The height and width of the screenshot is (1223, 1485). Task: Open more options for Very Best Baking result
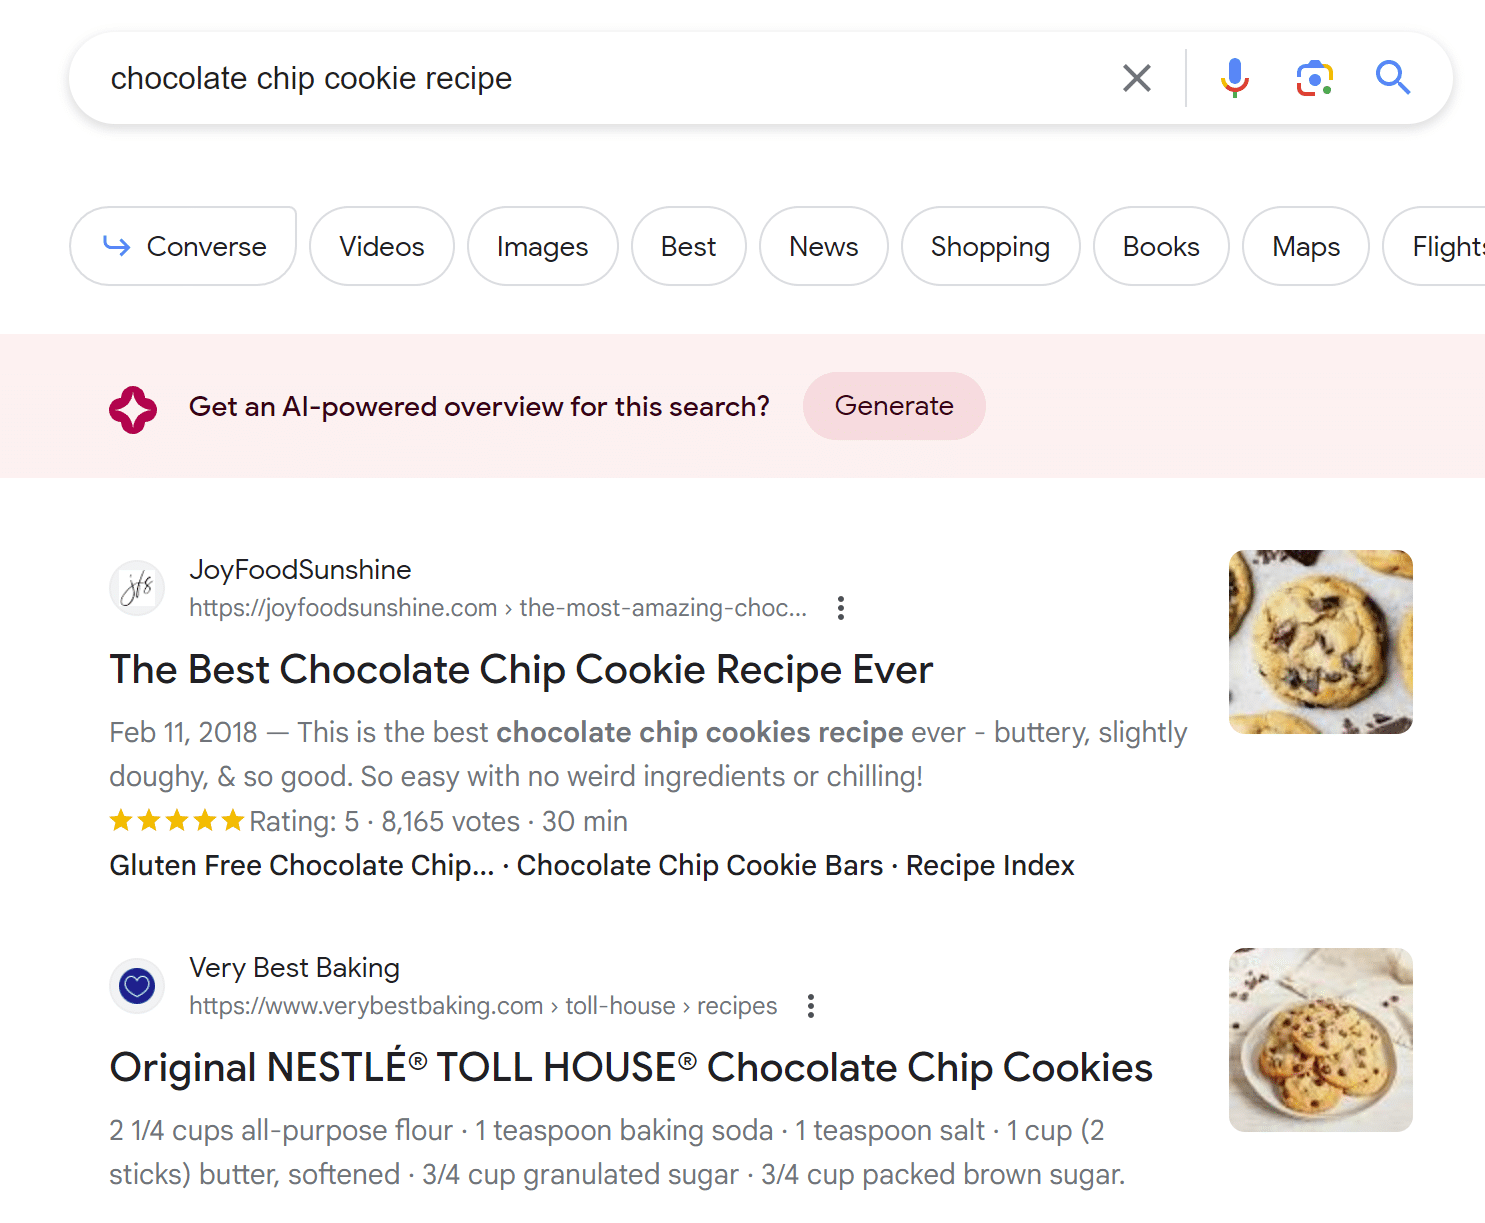pos(811,1006)
